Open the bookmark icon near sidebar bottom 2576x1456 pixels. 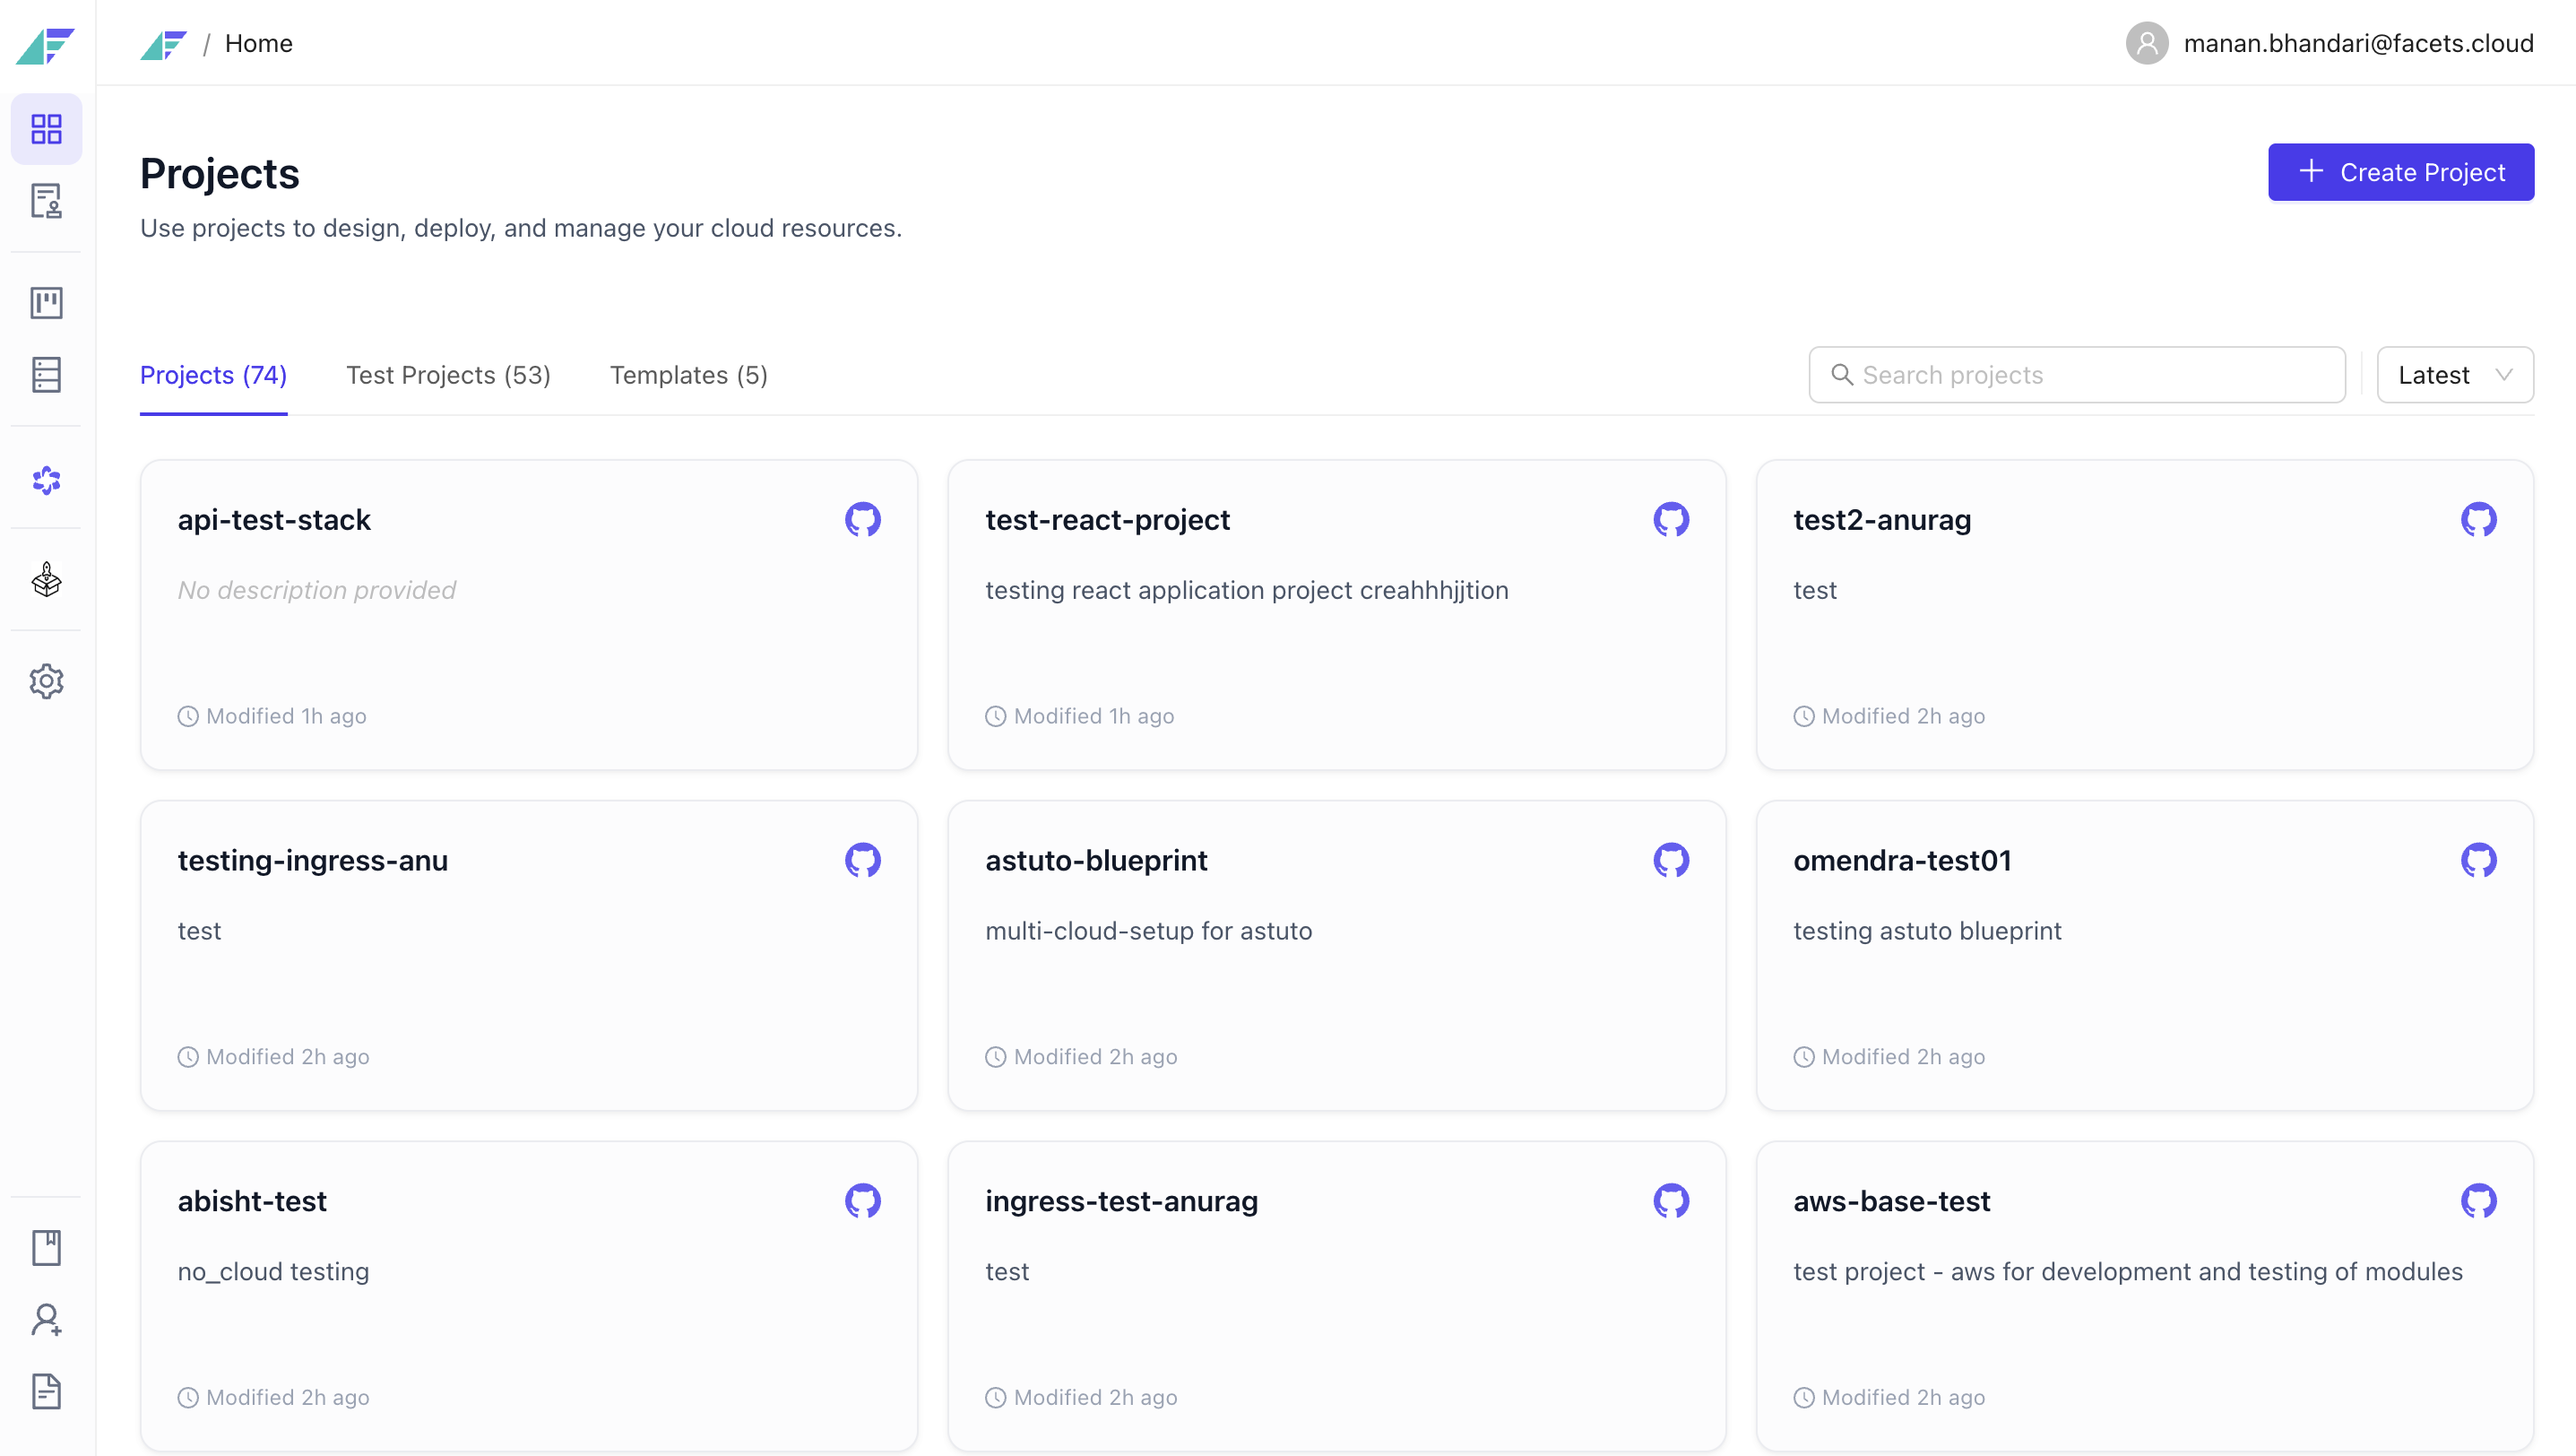tap(46, 1248)
